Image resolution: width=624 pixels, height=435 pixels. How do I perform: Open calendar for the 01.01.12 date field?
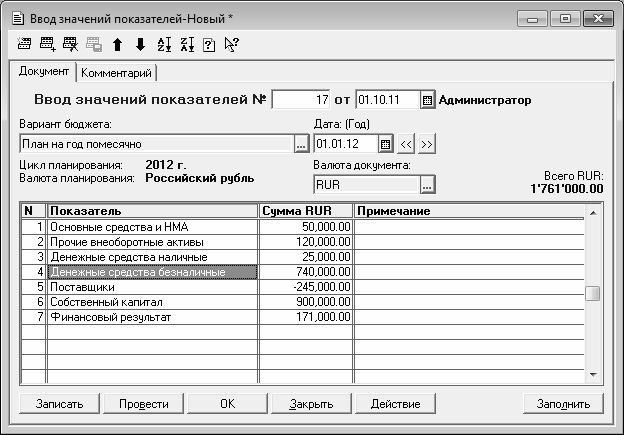point(387,144)
